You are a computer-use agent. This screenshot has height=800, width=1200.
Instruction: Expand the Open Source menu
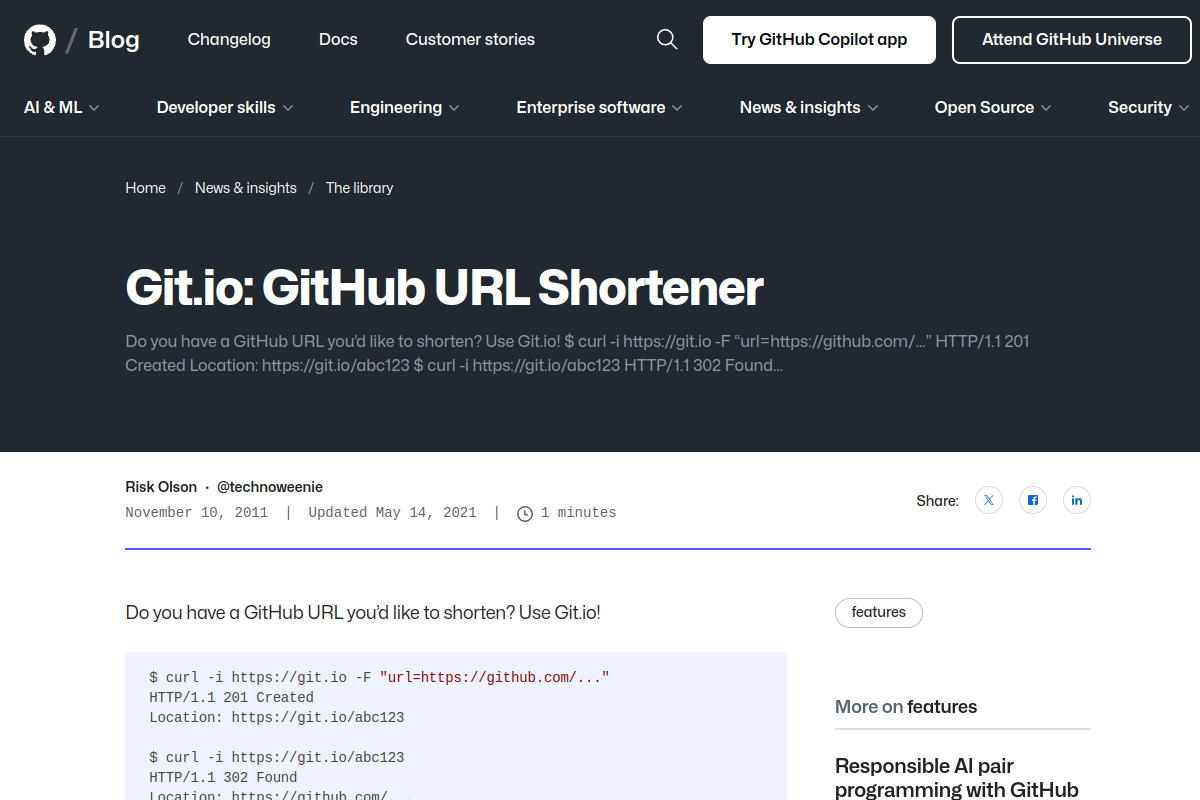click(993, 107)
